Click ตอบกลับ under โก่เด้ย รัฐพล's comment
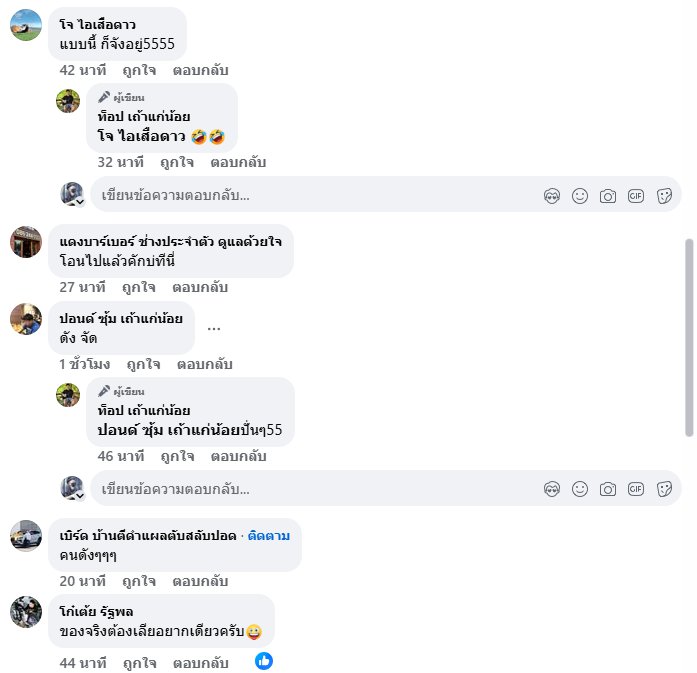 (201, 663)
